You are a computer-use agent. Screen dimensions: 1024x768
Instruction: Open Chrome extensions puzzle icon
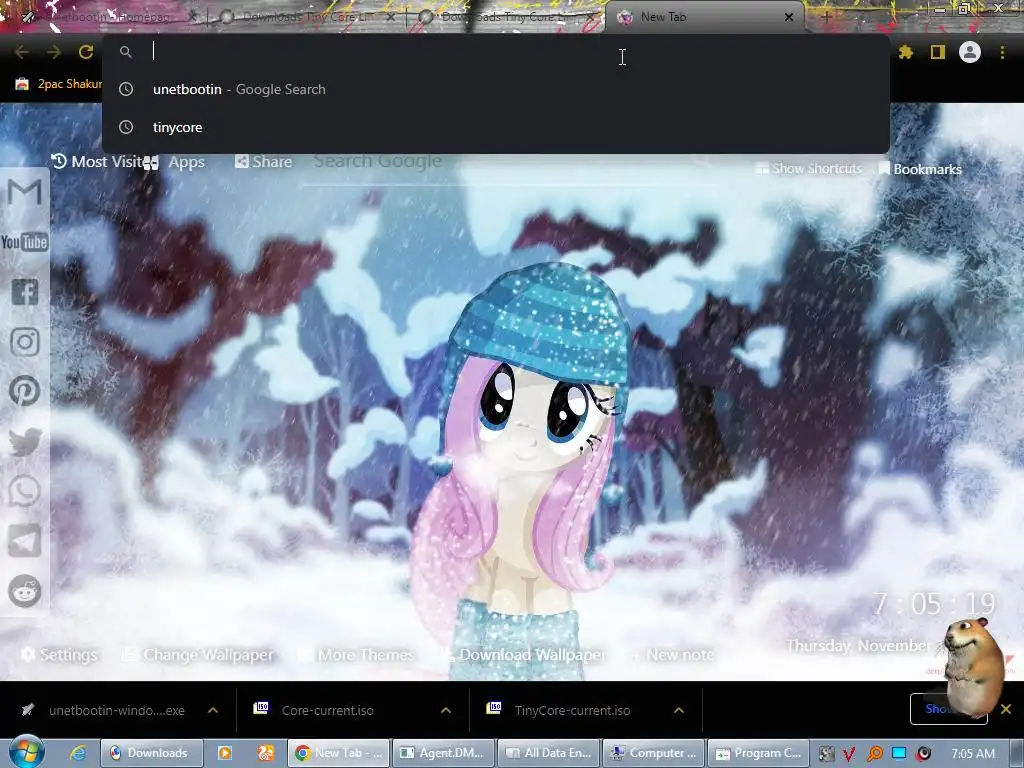click(x=906, y=52)
